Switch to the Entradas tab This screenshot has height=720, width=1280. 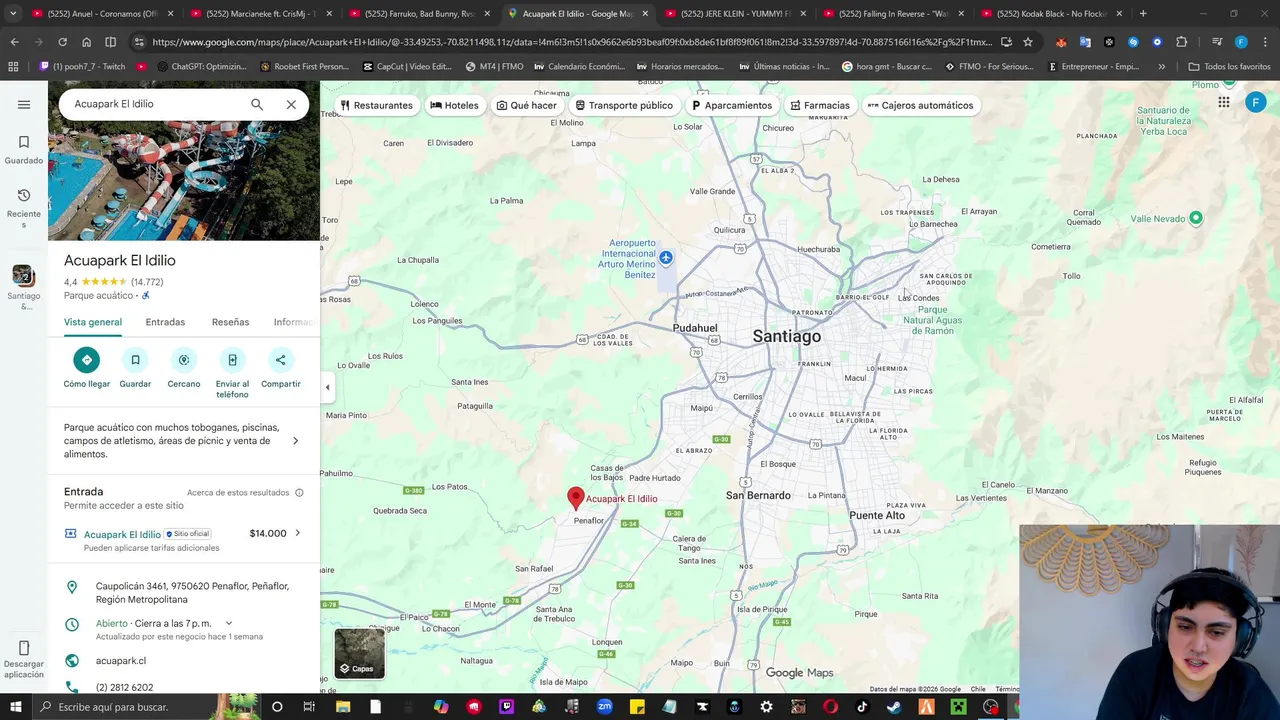tap(165, 322)
